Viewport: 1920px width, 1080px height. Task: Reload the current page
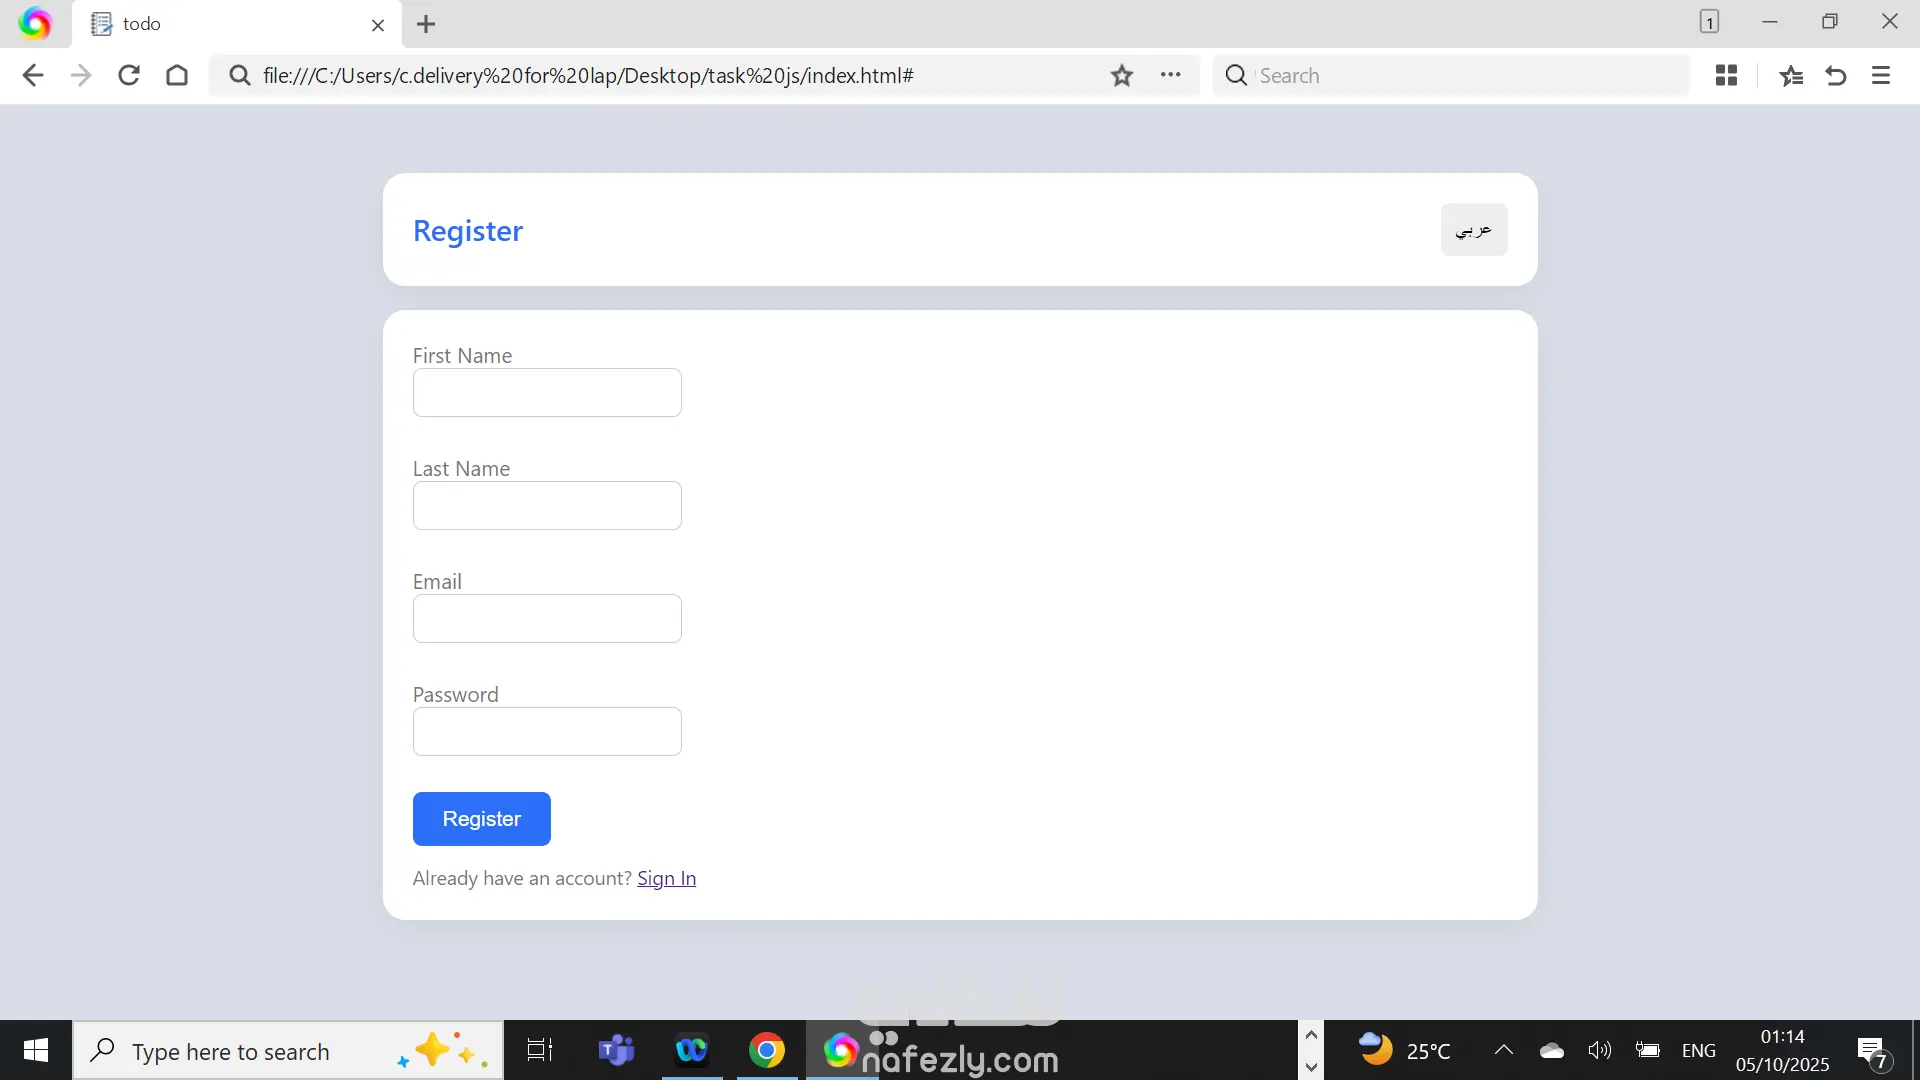(x=129, y=76)
